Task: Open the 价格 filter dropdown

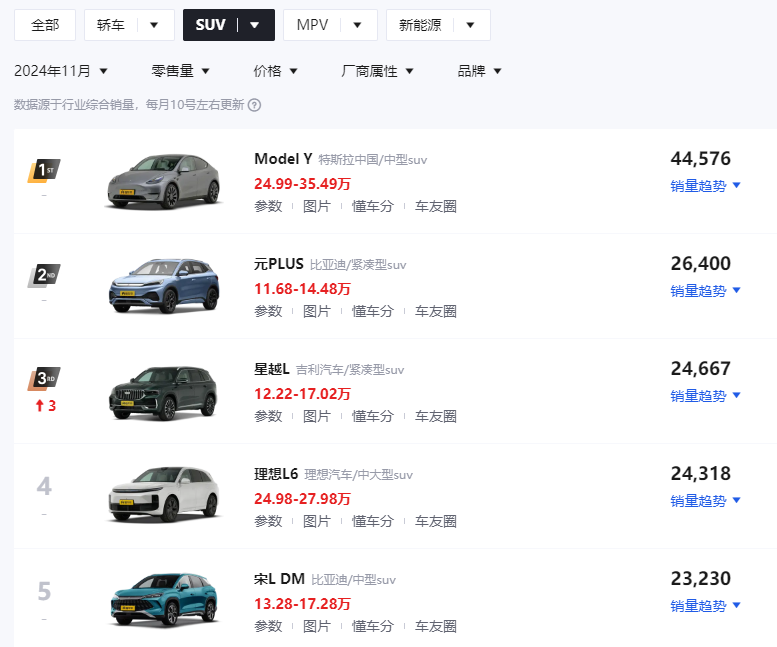Action: pos(276,71)
